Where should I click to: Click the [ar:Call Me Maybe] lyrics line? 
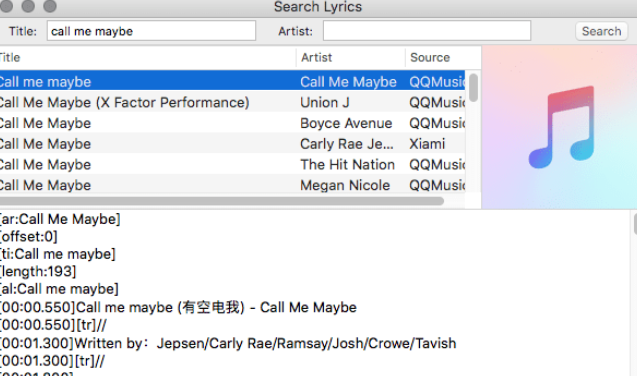click(x=60, y=219)
